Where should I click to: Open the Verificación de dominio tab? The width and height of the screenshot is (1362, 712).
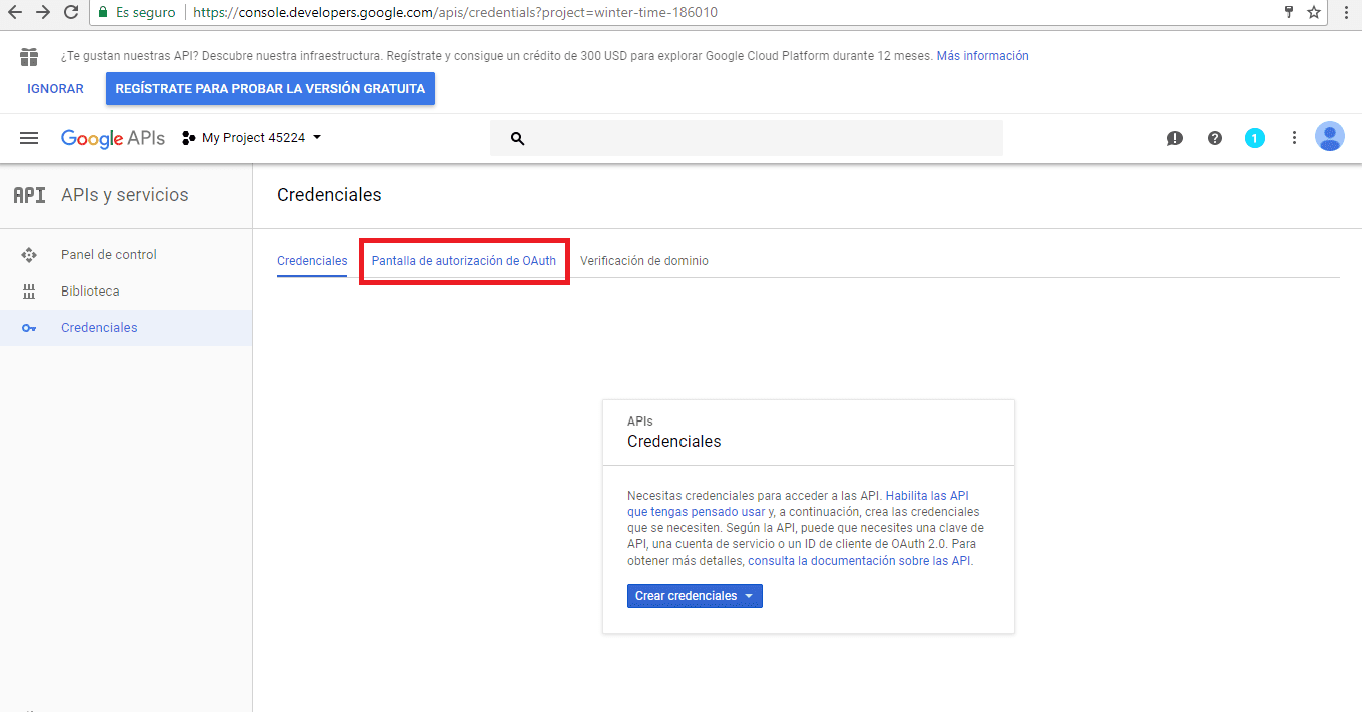coord(644,261)
